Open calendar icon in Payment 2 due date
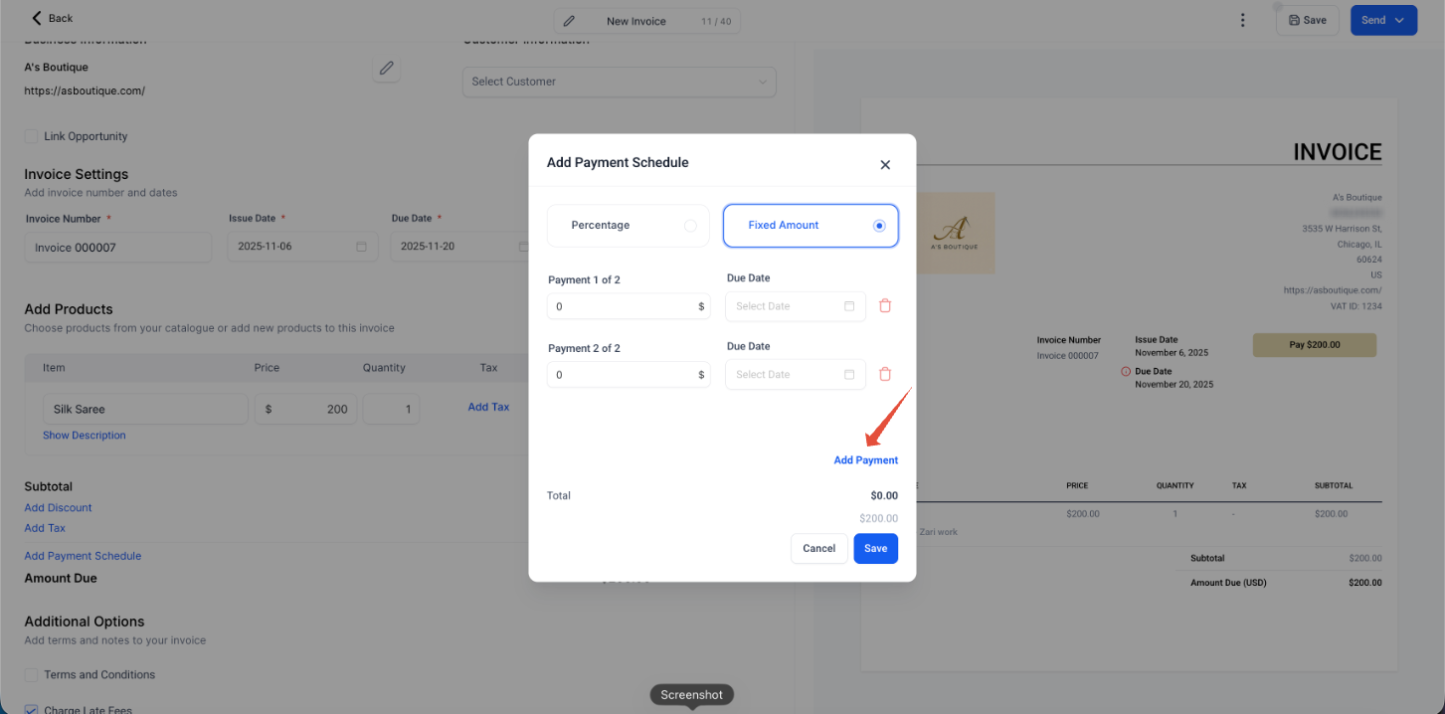Image resolution: width=1445 pixels, height=714 pixels. (x=849, y=374)
